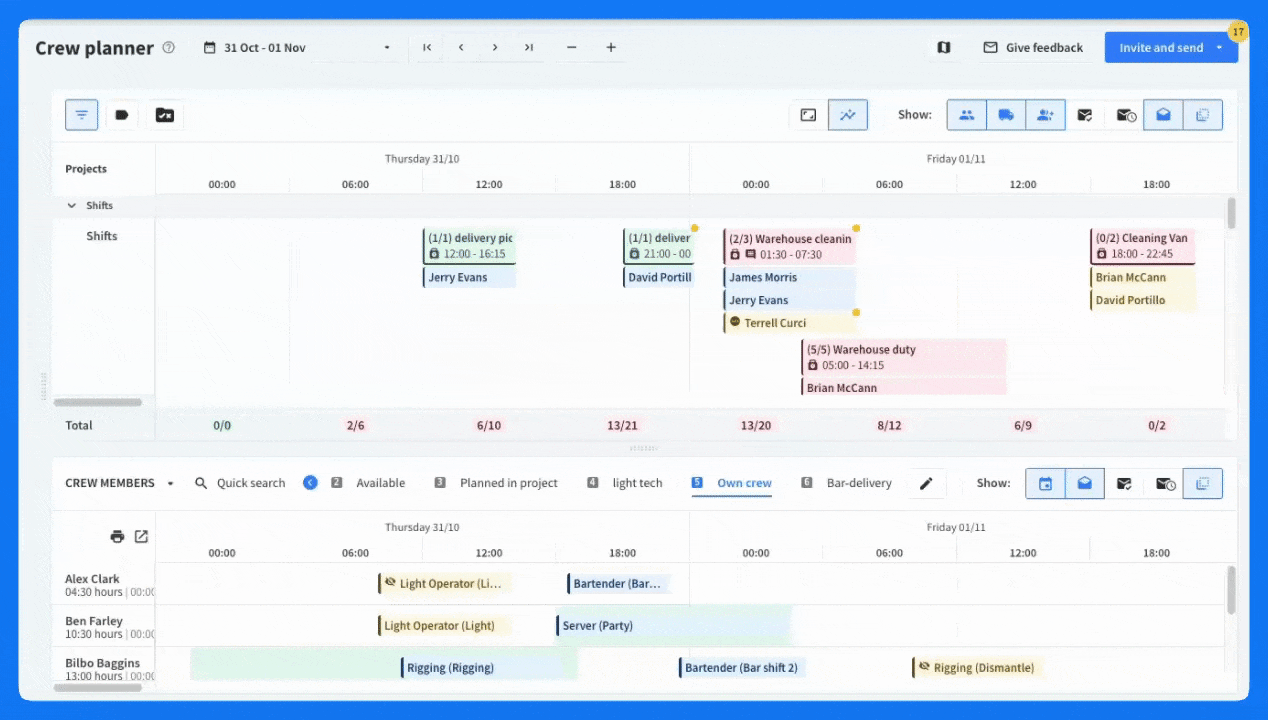
Task: Open CREW MEMBERS dropdown
Action: [119, 483]
